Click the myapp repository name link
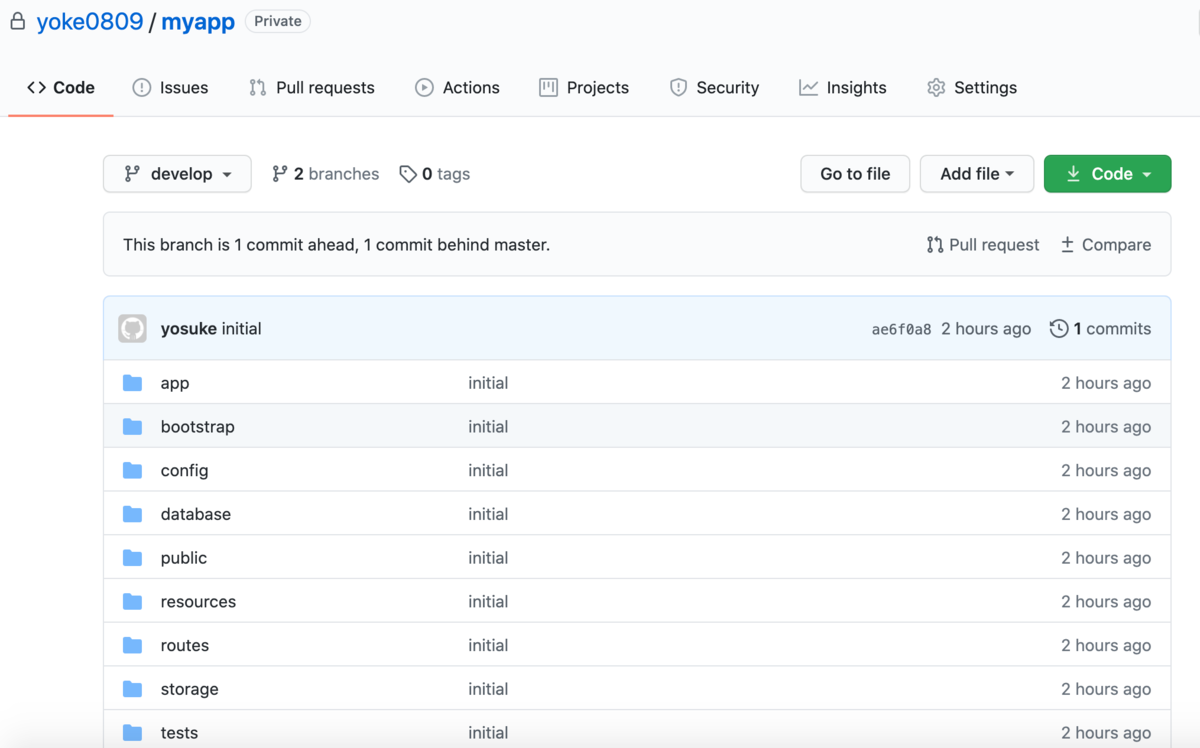This screenshot has height=748, width=1200. click(198, 22)
